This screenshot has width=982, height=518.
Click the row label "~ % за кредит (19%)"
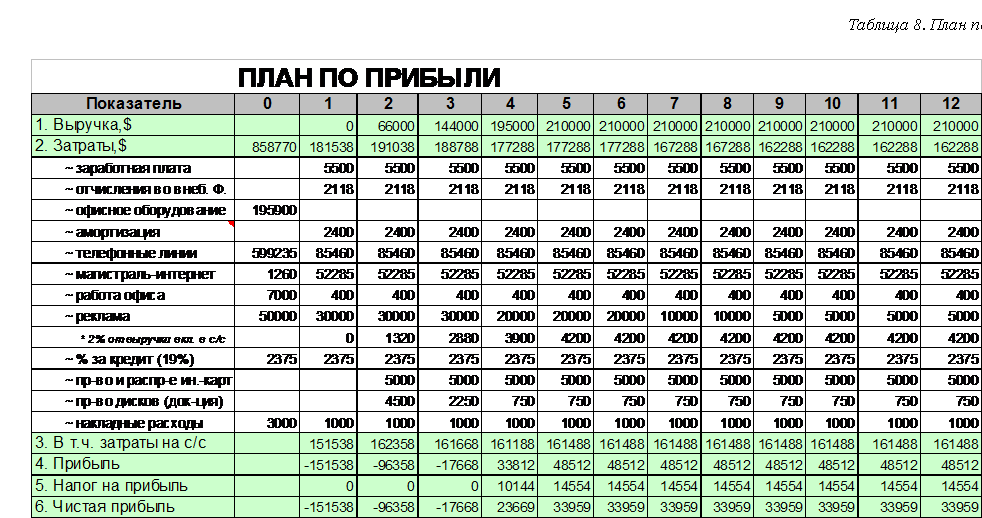click(129, 360)
